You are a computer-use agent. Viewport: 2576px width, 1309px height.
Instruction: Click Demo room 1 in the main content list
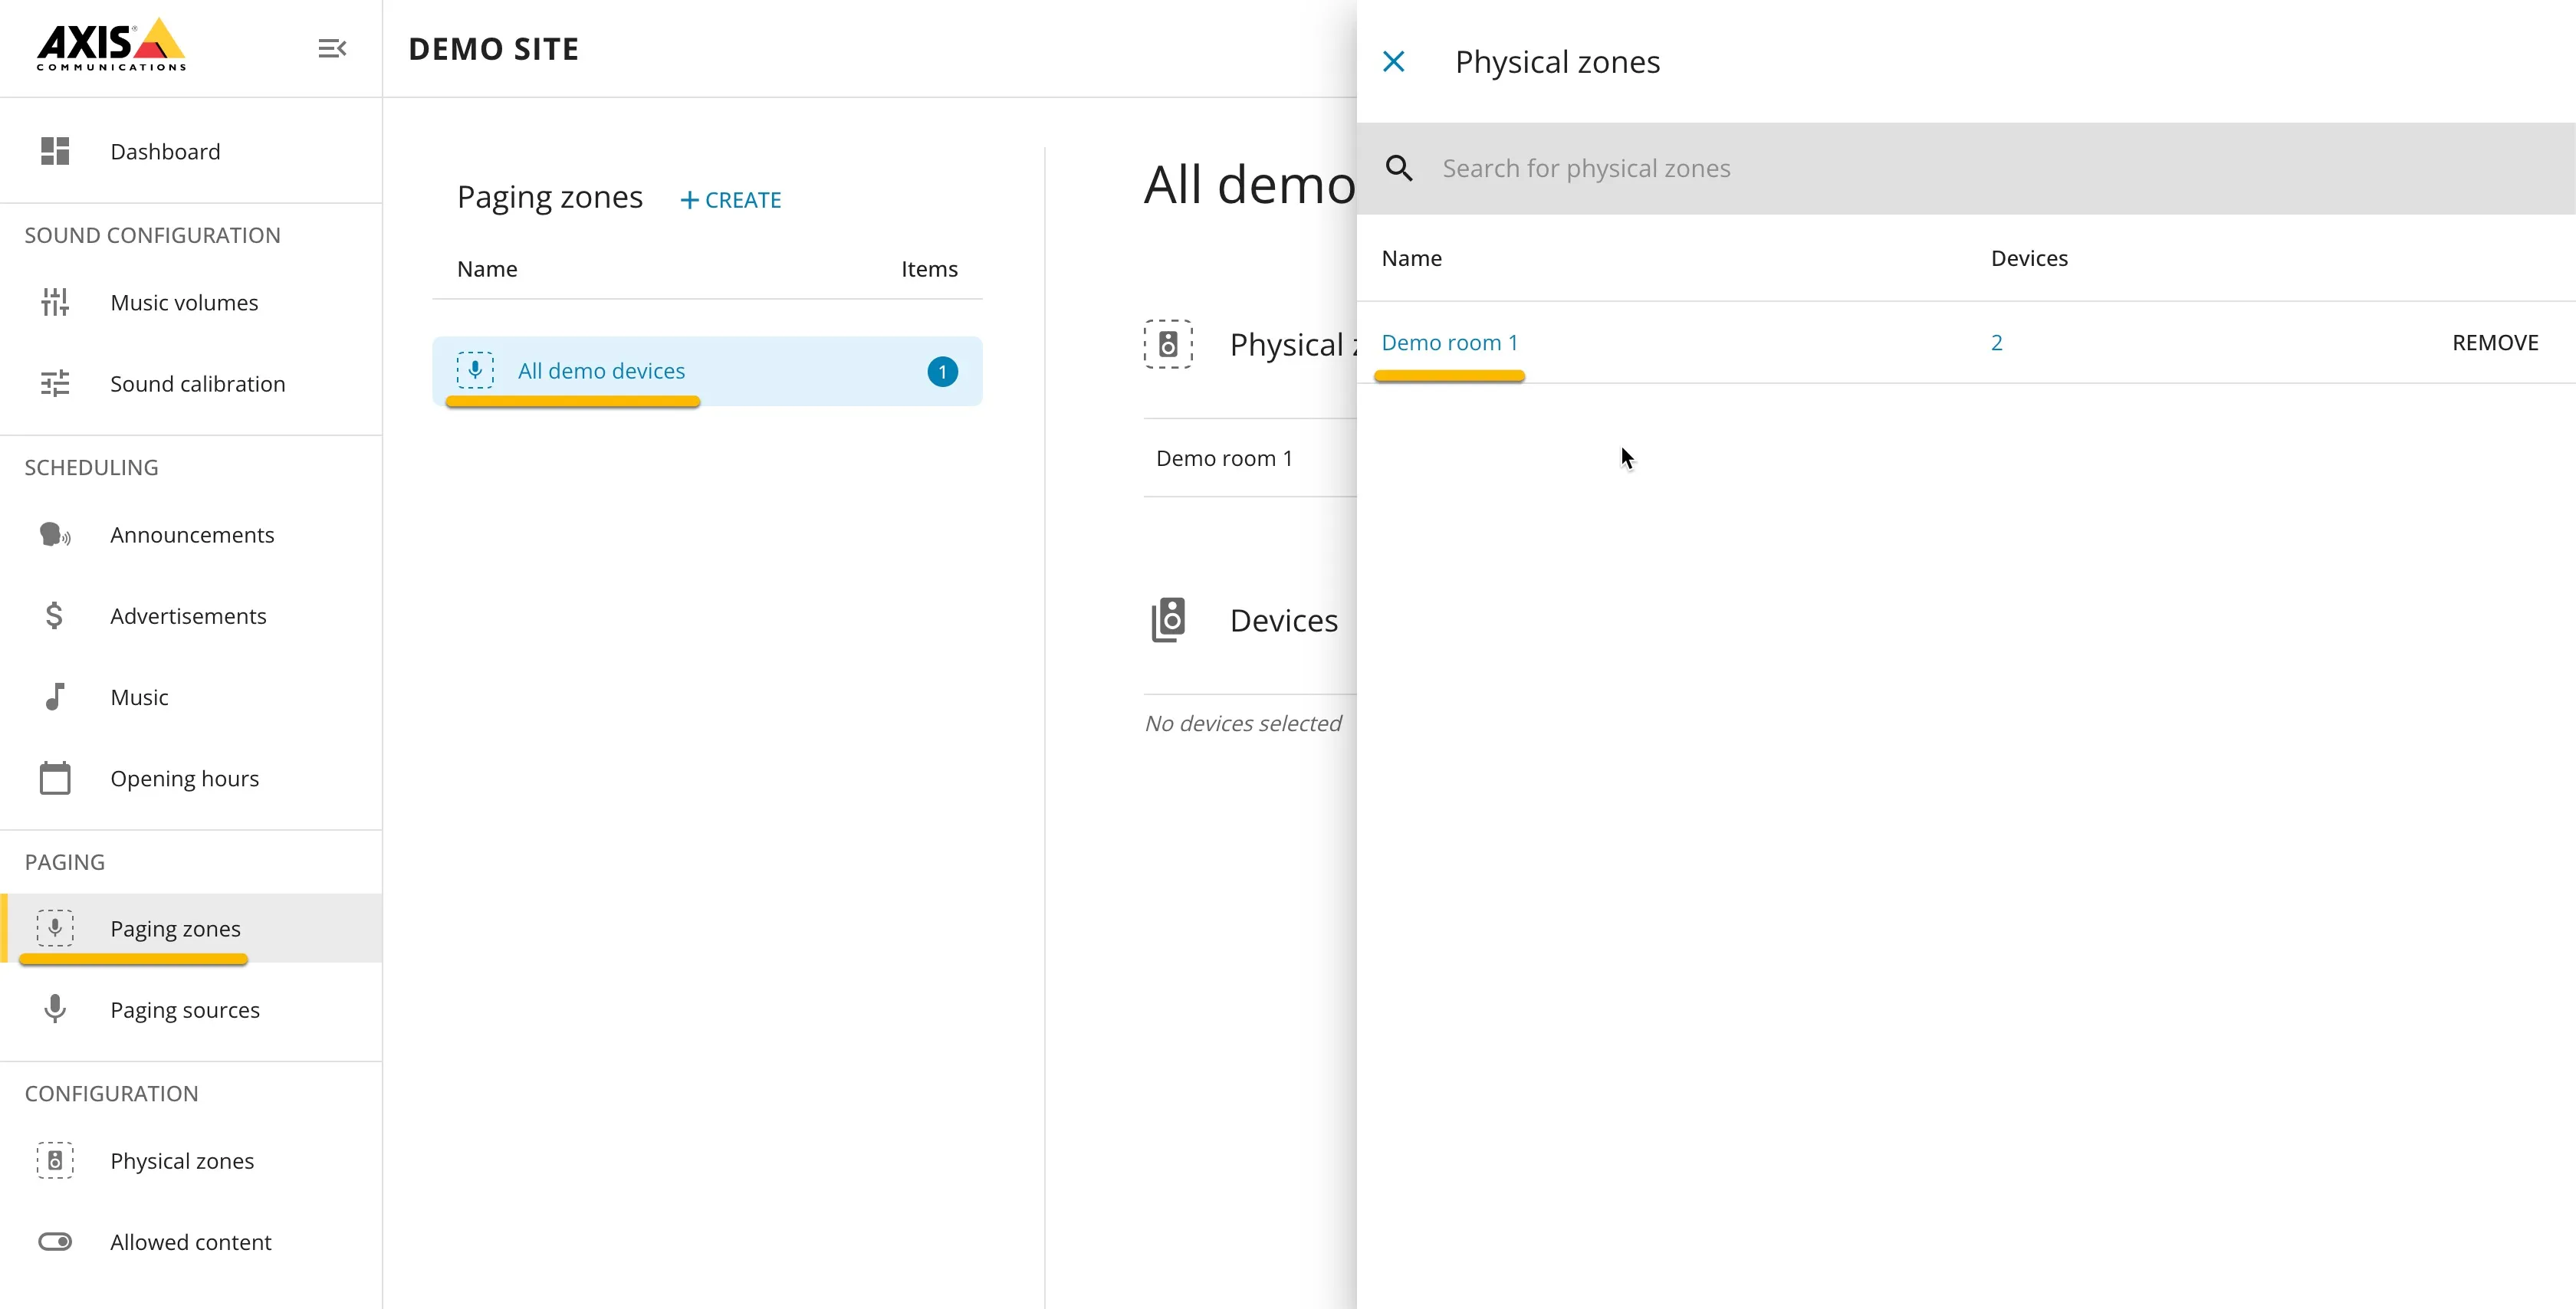(1224, 457)
